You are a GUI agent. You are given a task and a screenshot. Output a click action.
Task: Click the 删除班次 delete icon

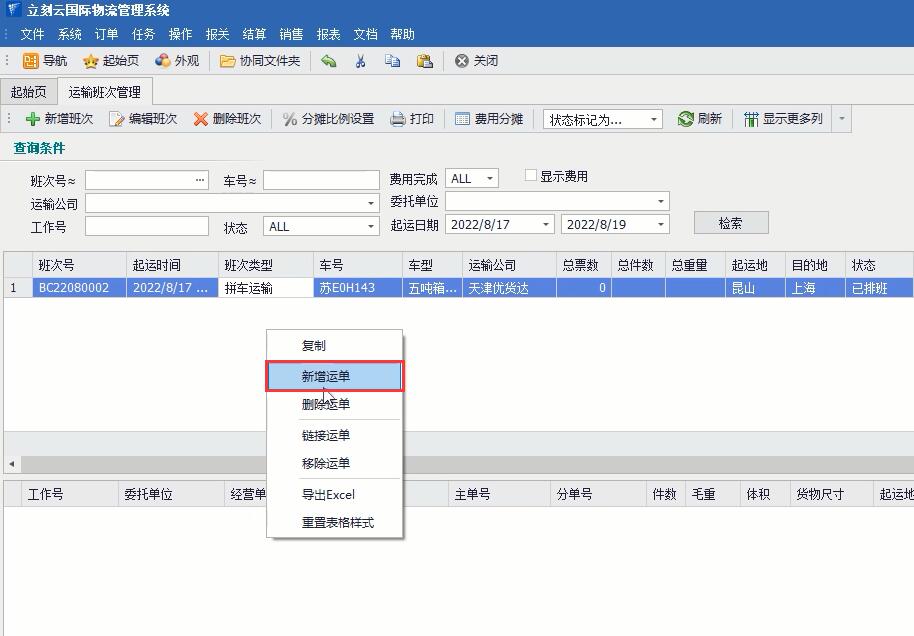pos(201,119)
